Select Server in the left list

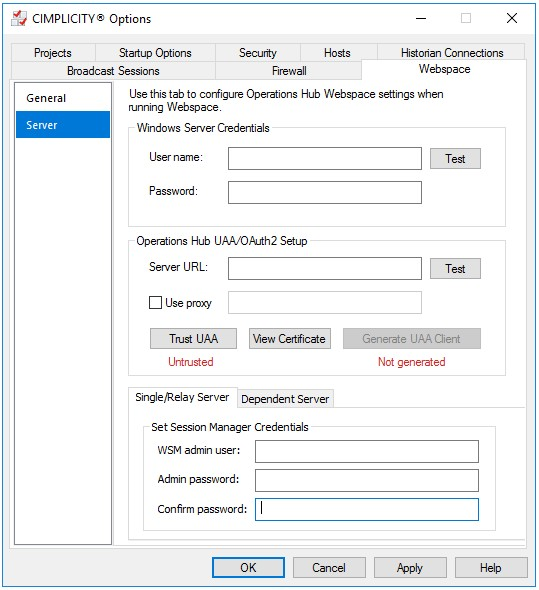click(63, 125)
